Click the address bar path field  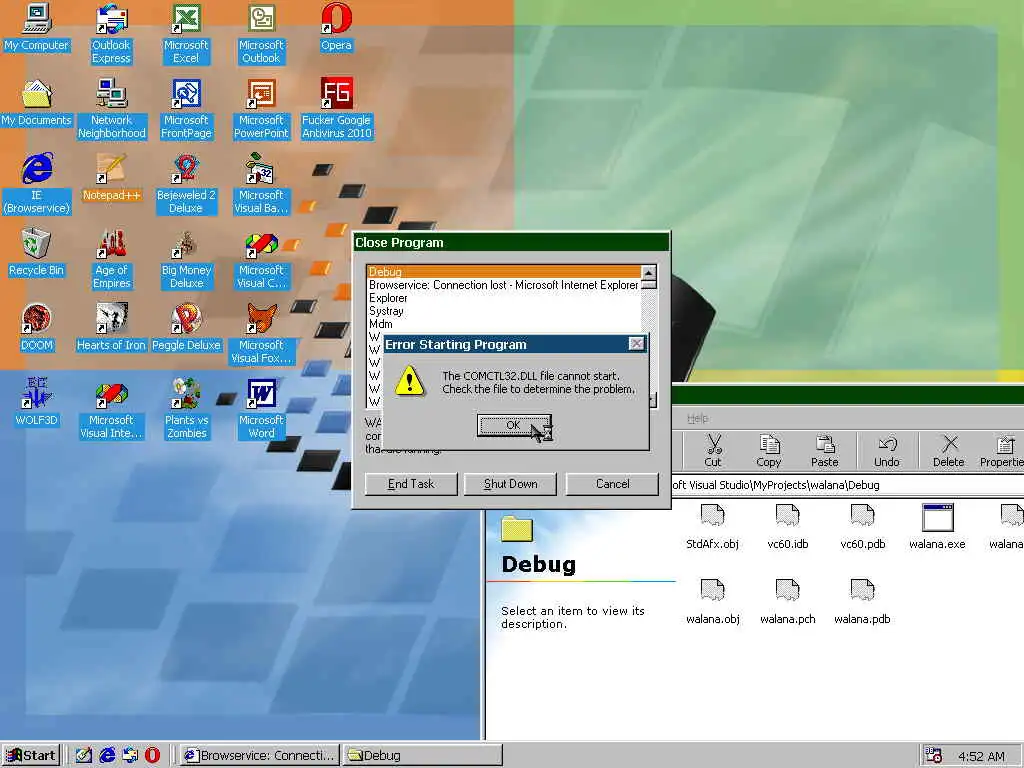coord(848,485)
